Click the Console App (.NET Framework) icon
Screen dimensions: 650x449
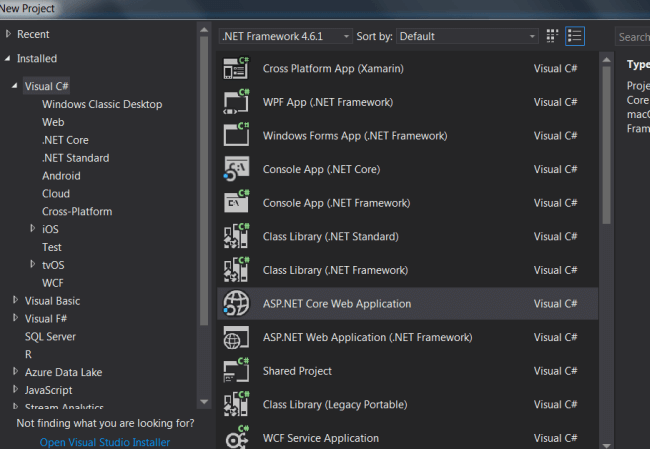click(236, 203)
